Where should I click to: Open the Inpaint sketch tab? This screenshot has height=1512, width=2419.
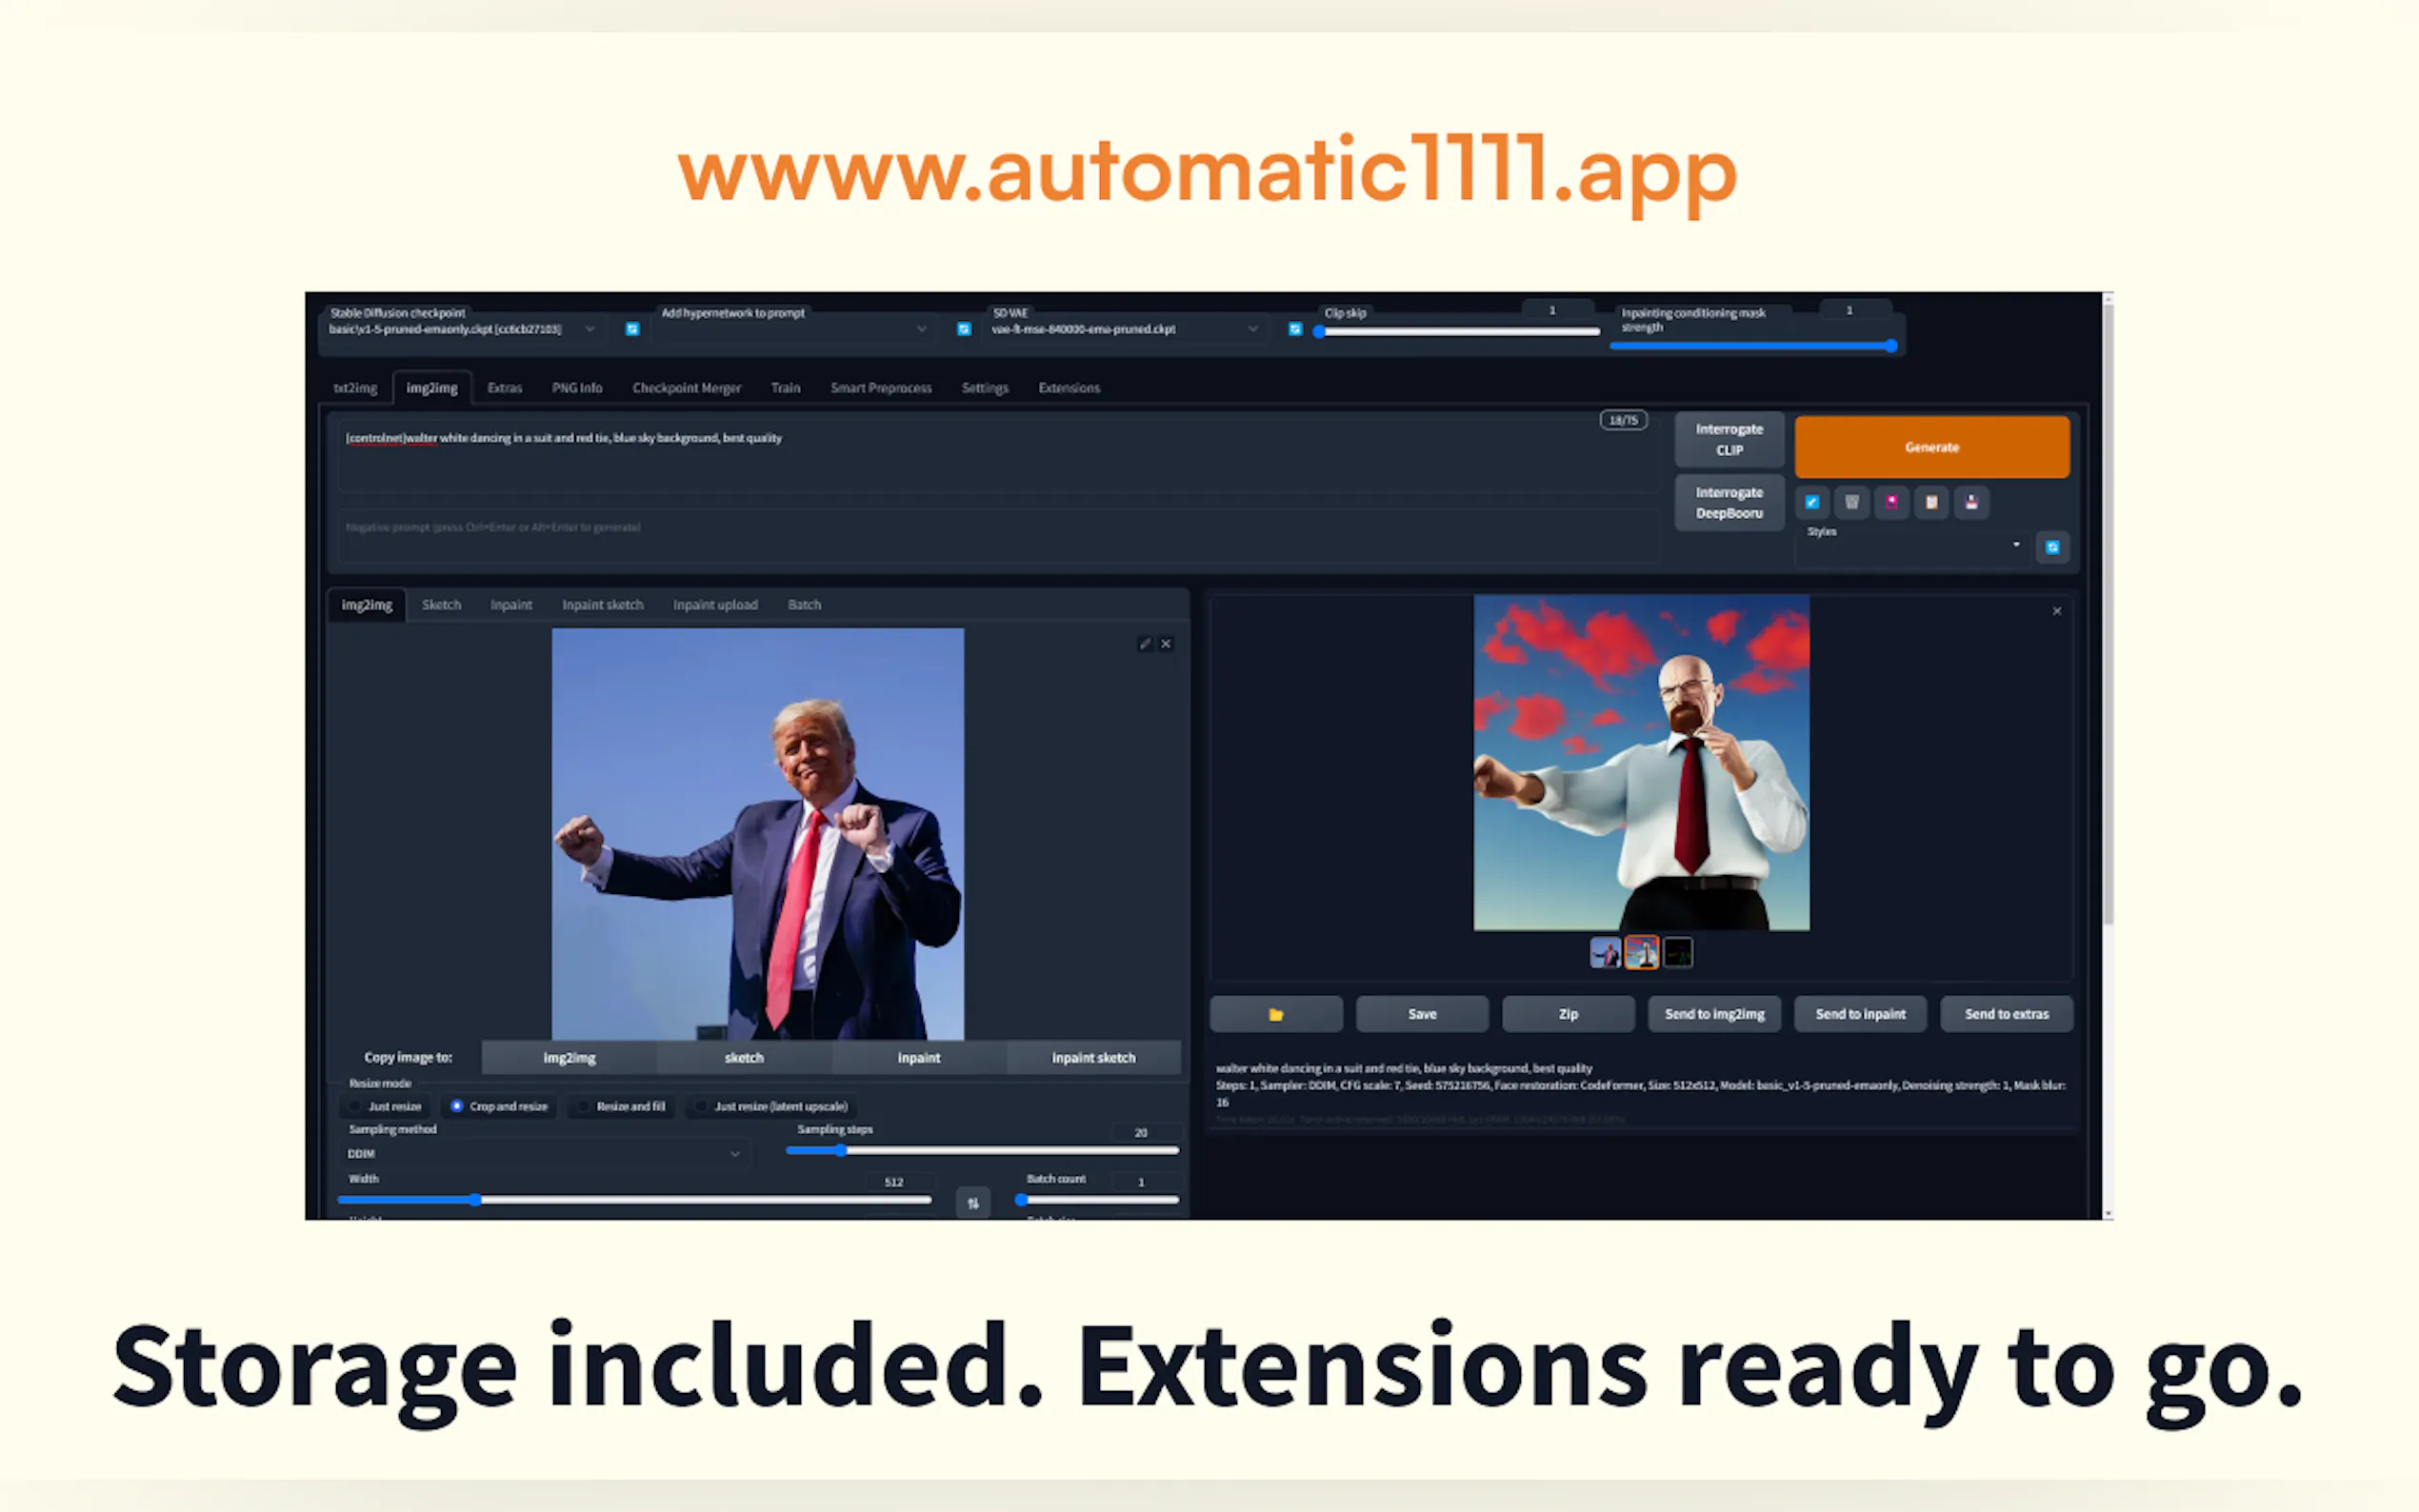coord(602,605)
